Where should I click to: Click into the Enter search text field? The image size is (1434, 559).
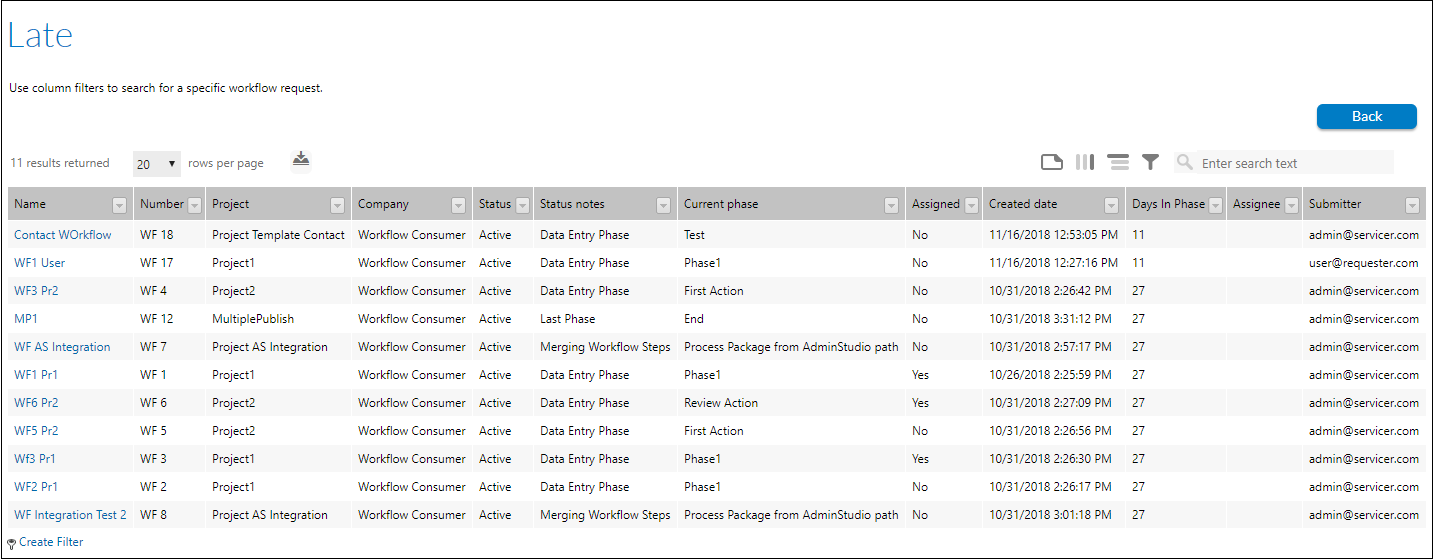(1295, 163)
